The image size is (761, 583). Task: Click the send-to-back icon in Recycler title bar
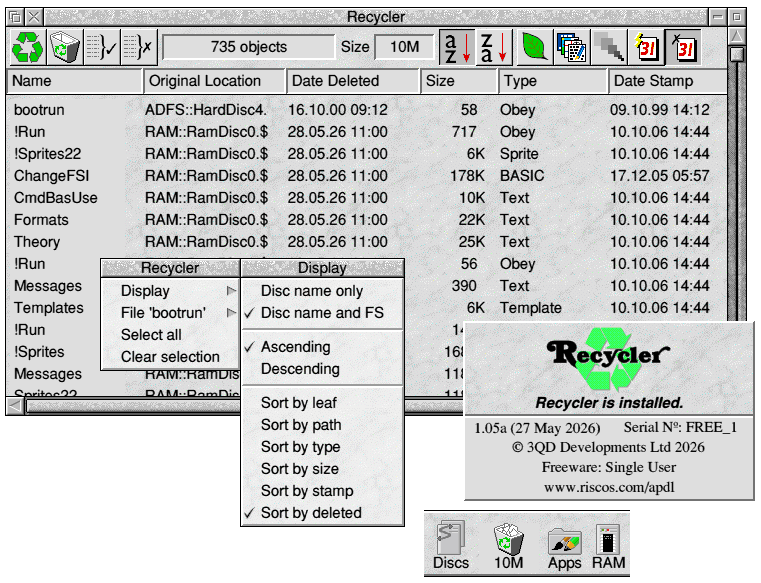coord(16,17)
